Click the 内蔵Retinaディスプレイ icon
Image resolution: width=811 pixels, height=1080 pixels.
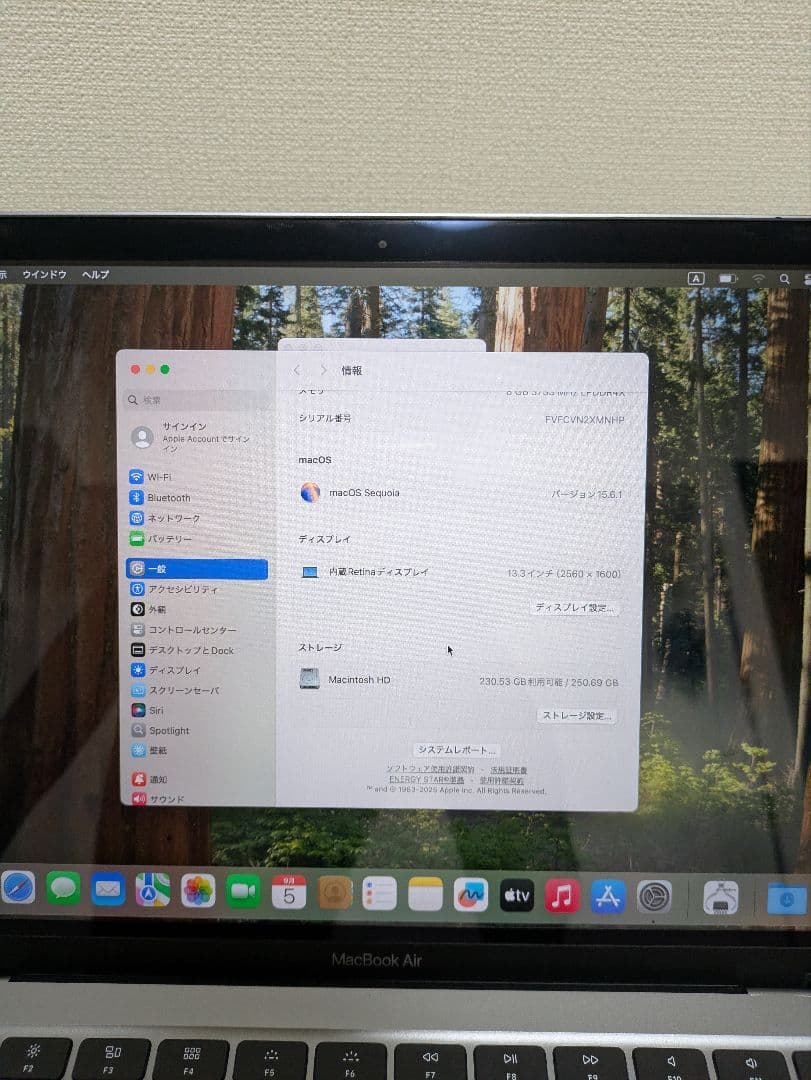click(x=310, y=572)
